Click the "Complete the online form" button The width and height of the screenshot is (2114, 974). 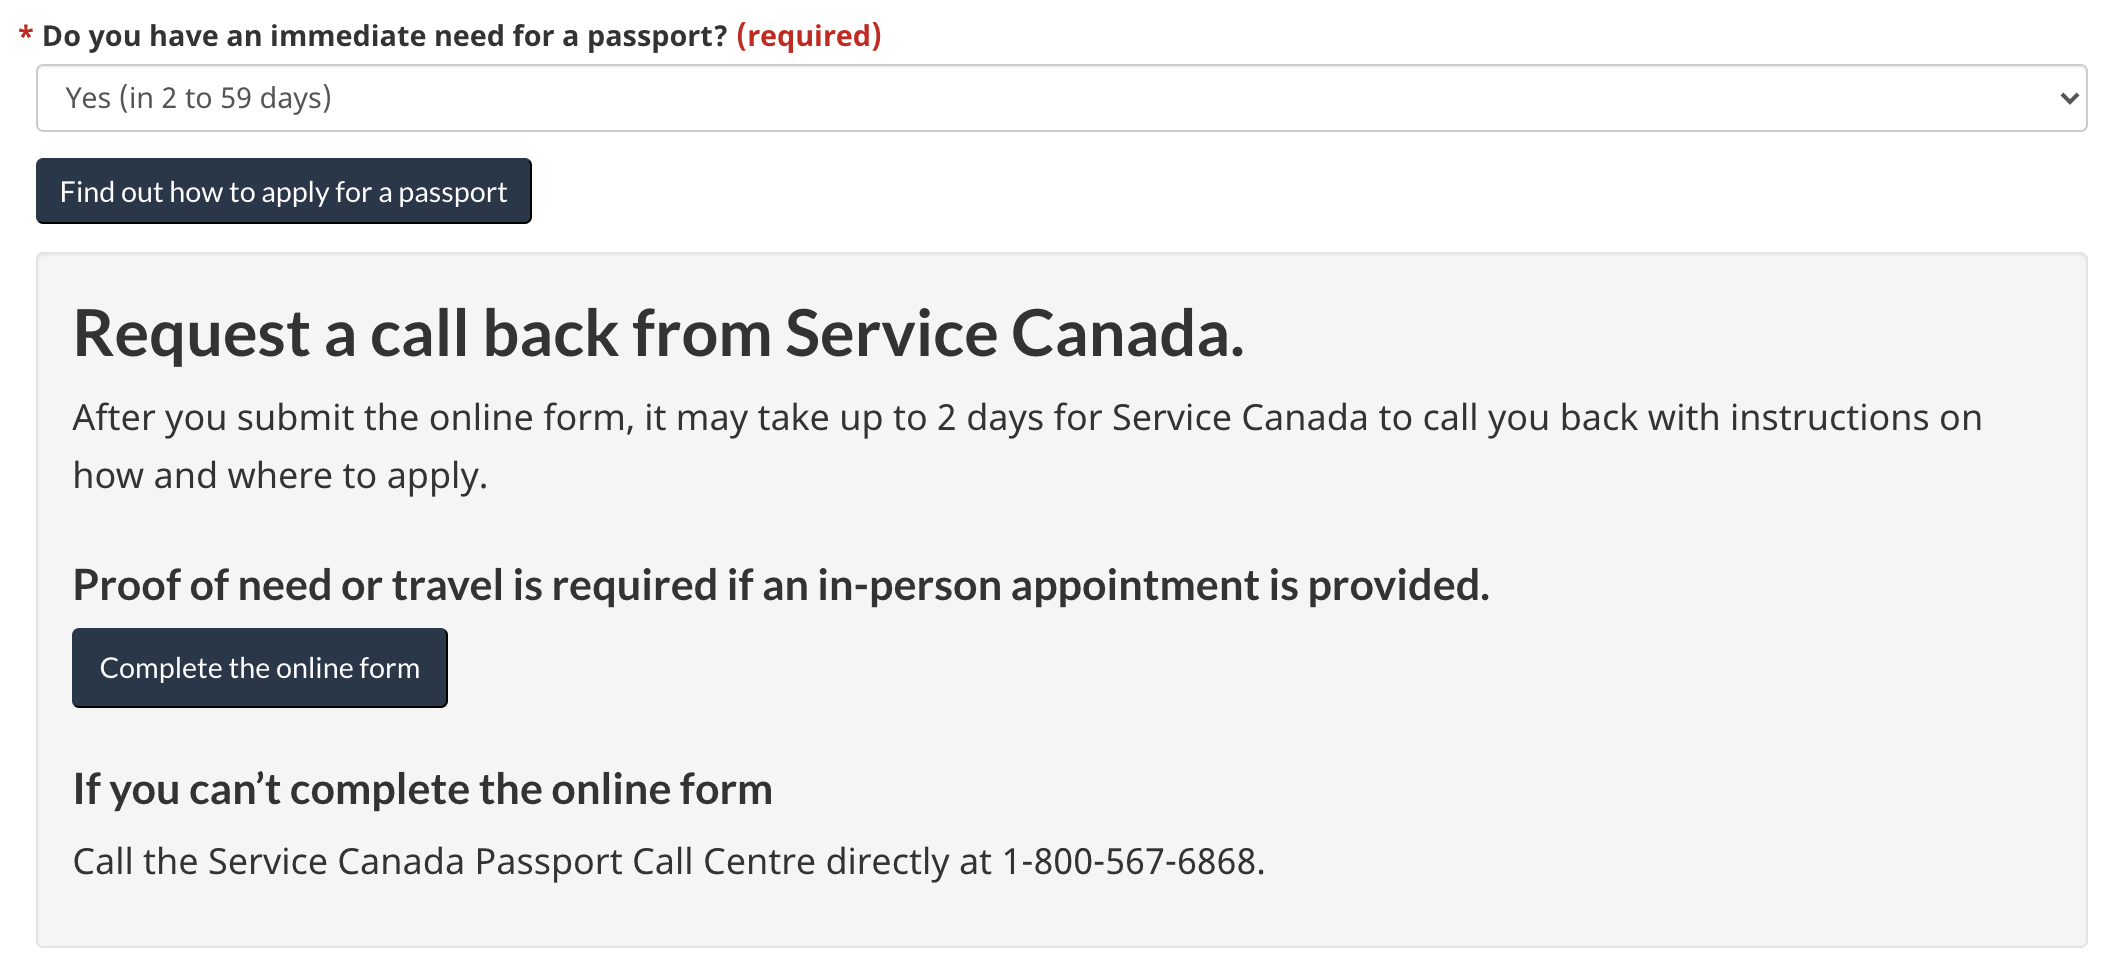pos(260,668)
